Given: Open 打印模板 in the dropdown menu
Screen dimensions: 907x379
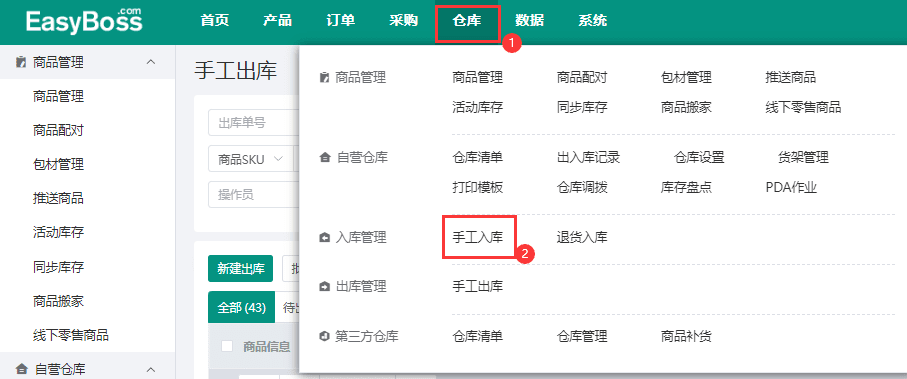Looking at the screenshot, I should pyautogui.click(x=478, y=187).
